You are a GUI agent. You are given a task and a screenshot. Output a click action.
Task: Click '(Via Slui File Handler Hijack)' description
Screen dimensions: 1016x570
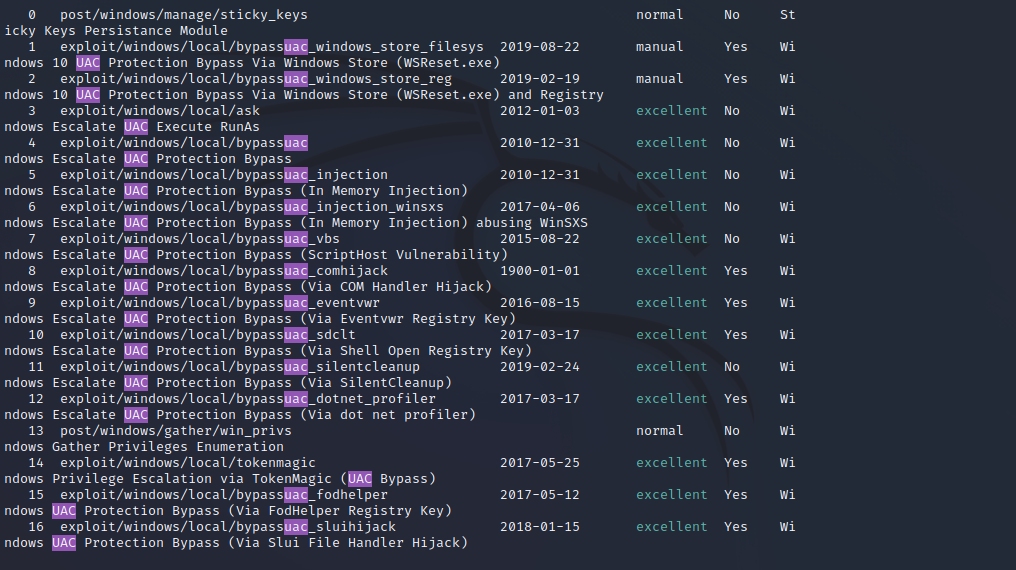click(347, 543)
